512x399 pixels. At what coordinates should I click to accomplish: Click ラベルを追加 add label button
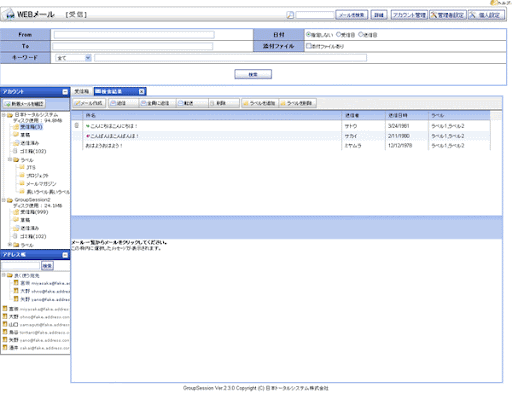pyautogui.click(x=260, y=103)
